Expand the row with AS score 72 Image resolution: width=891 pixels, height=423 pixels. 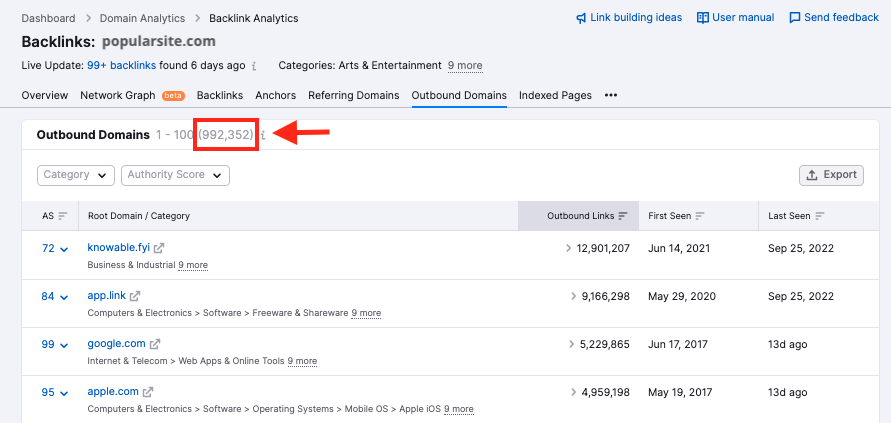(64, 249)
